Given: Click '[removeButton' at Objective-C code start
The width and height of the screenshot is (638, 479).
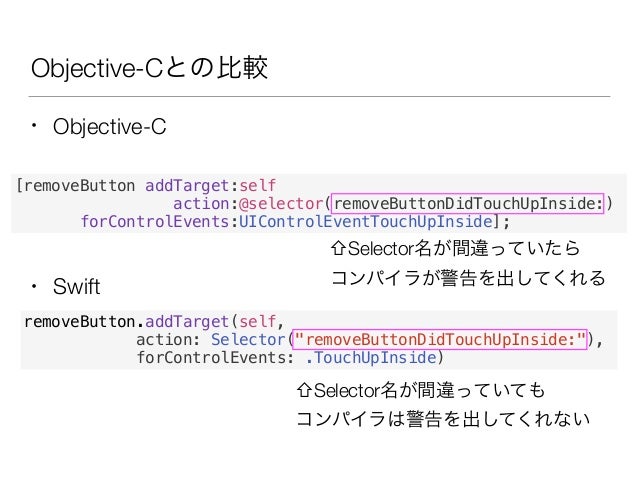Looking at the screenshot, I should click(x=75, y=186).
